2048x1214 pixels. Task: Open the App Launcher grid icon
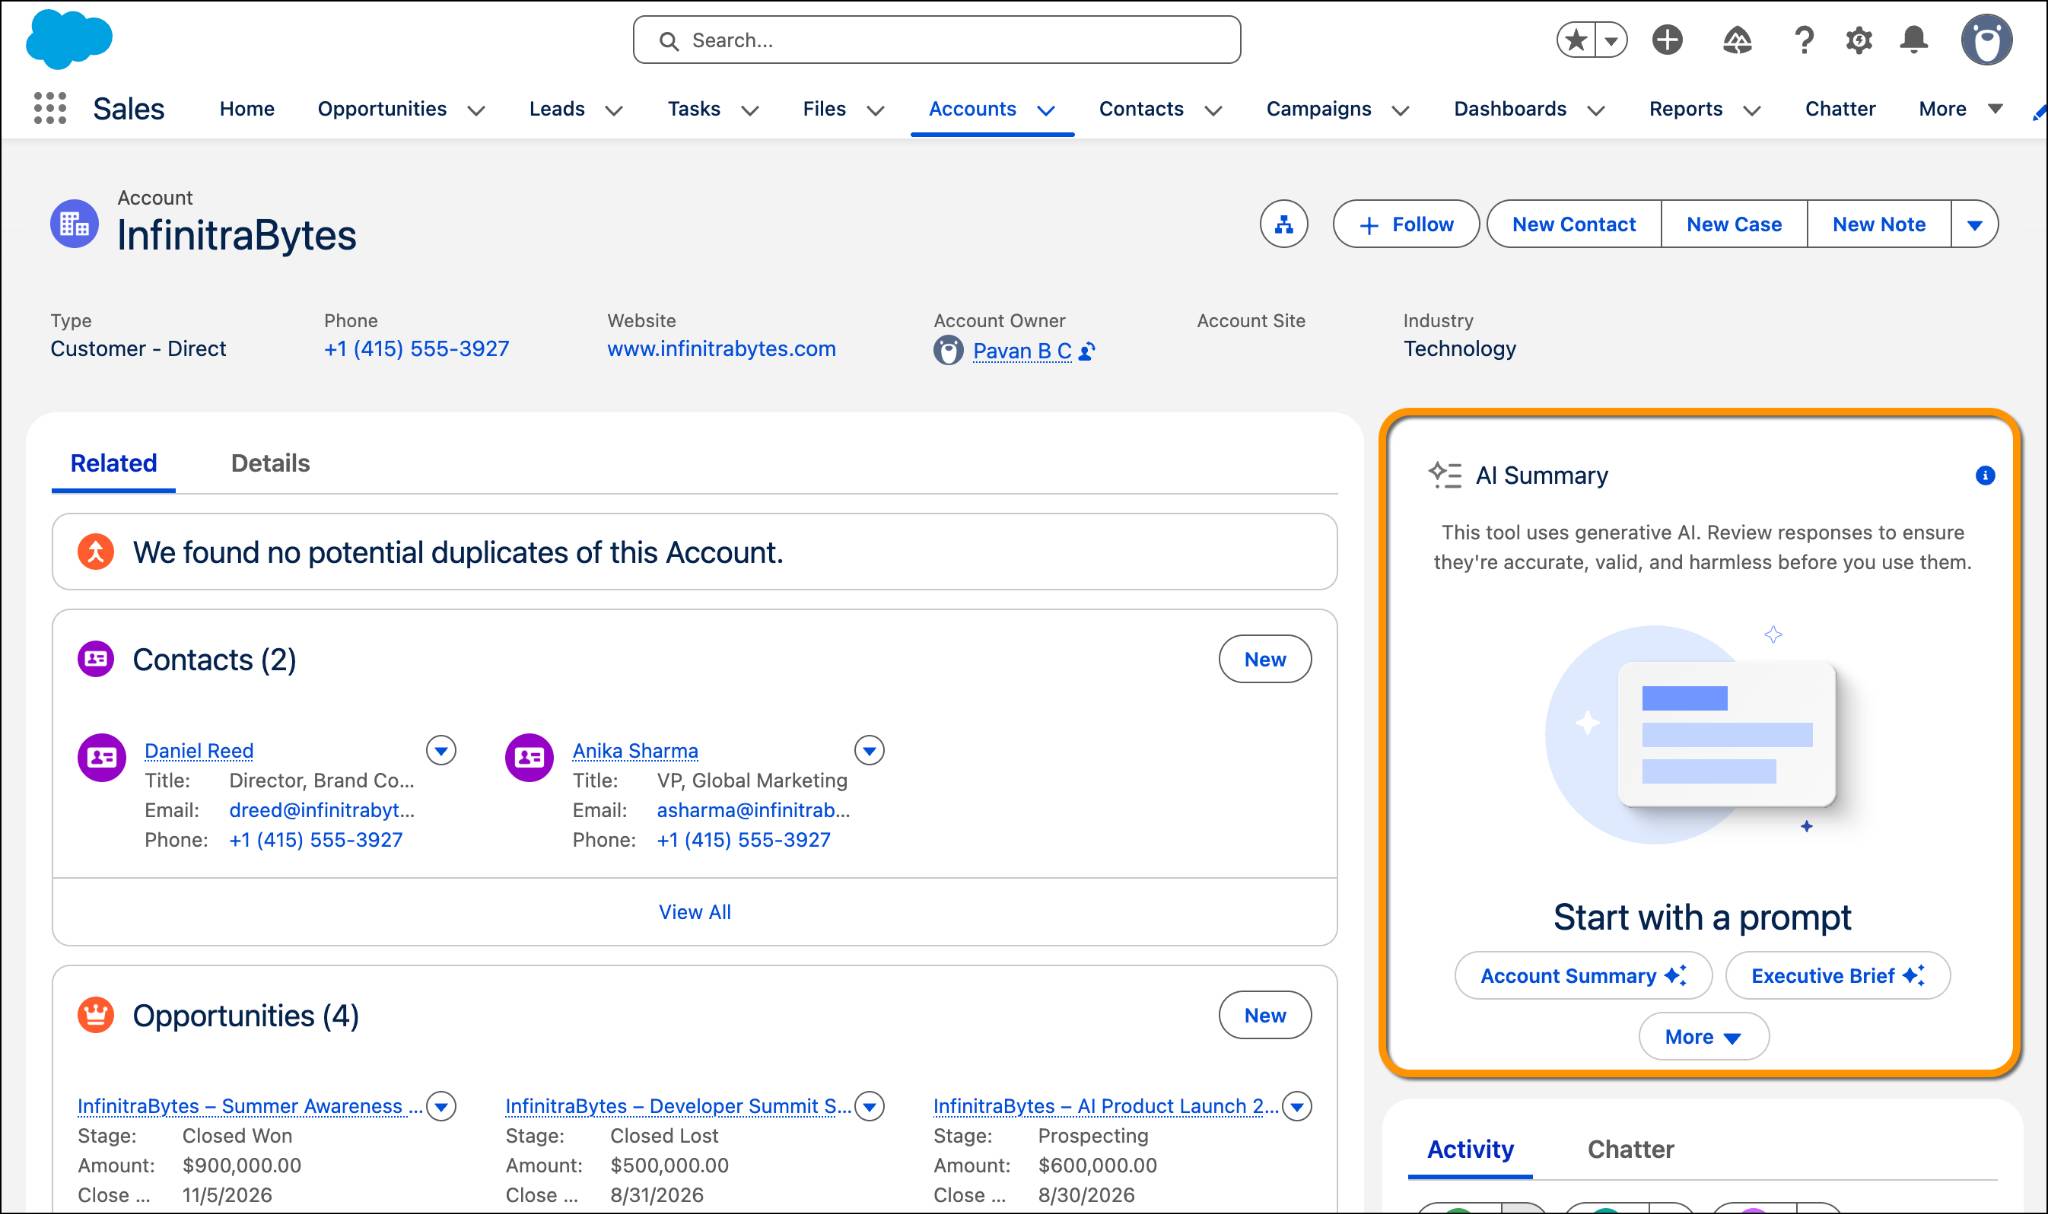click(x=50, y=108)
